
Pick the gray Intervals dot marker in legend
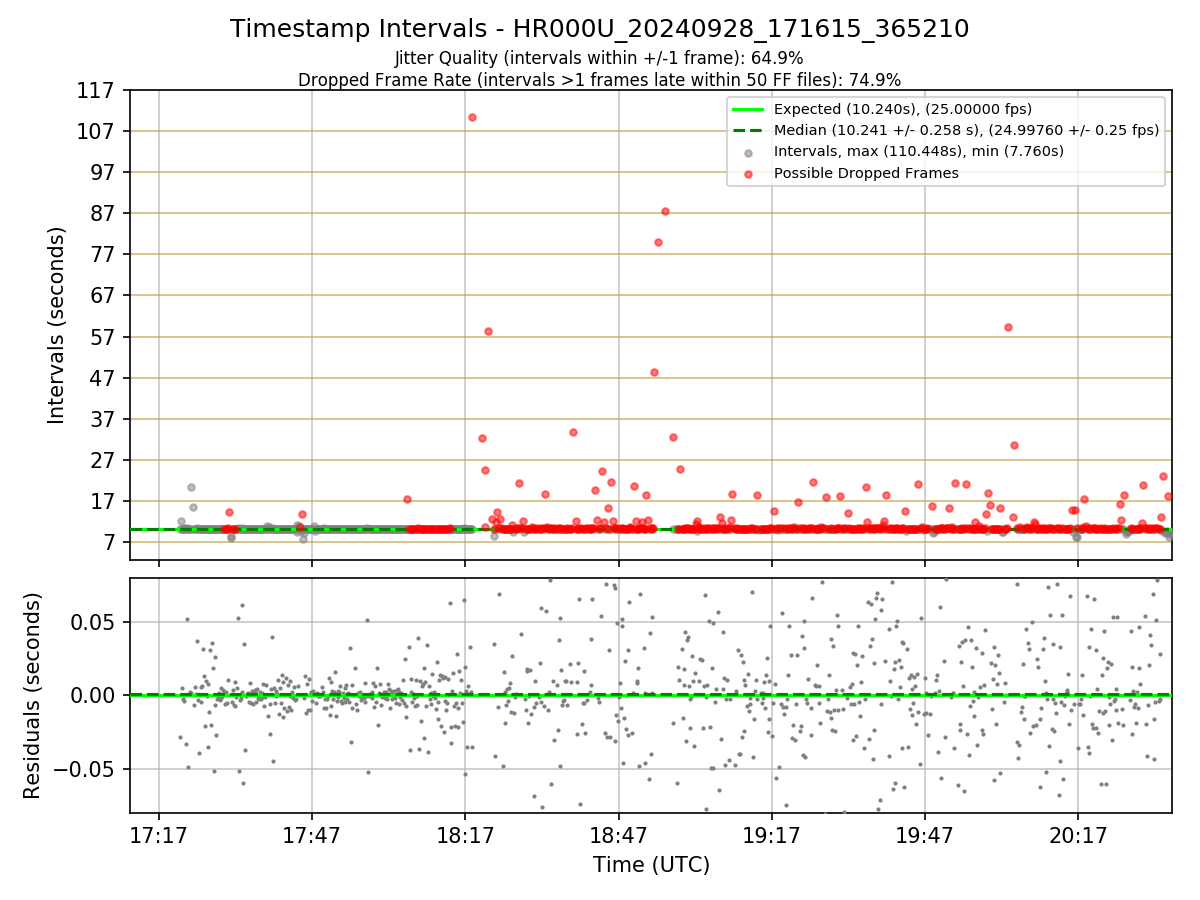coord(749,152)
